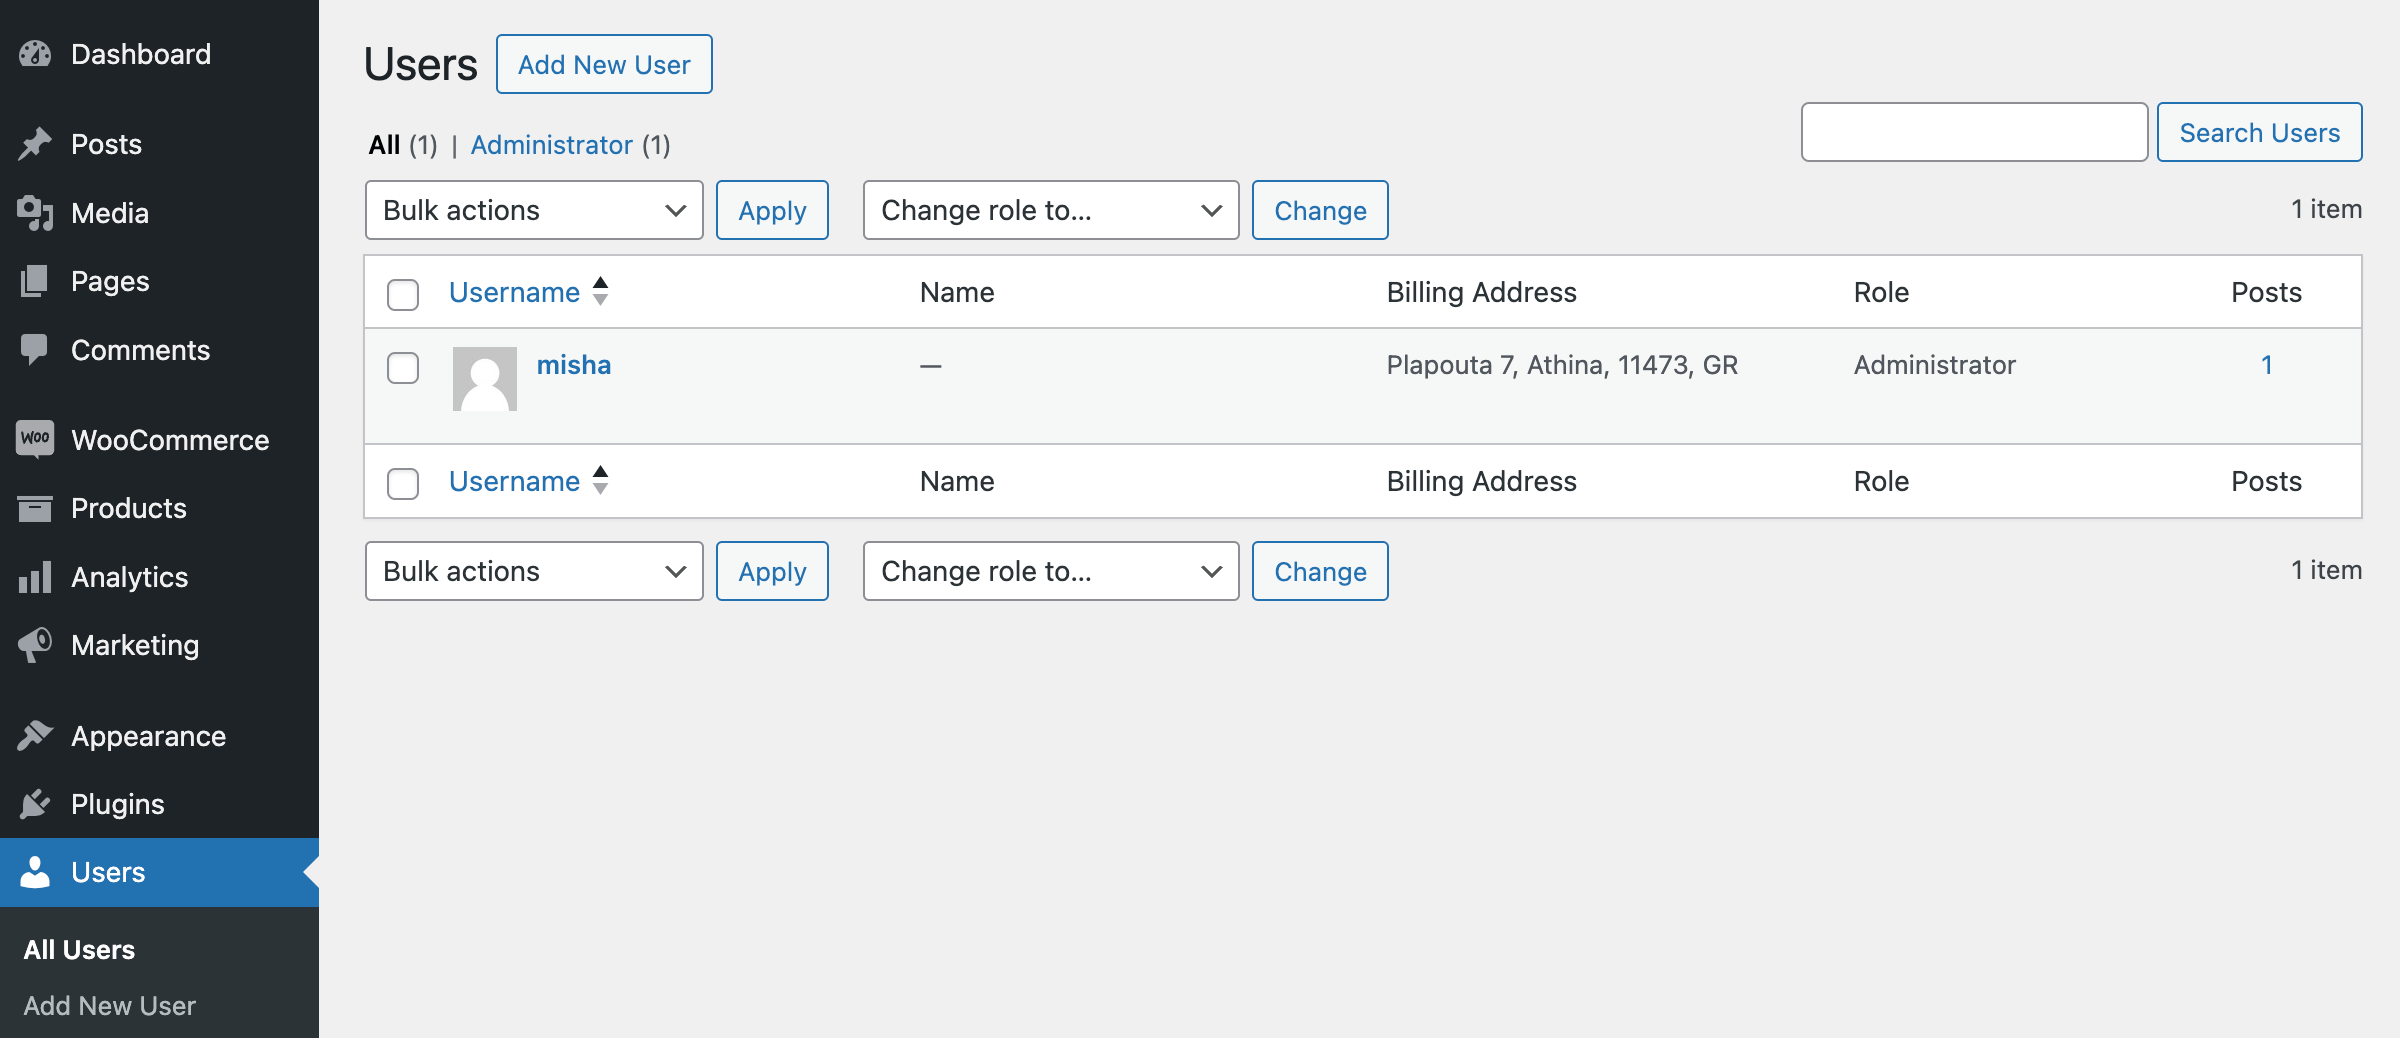2400x1038 pixels.
Task: Open Analytics via the bar chart icon
Action: (x=36, y=576)
